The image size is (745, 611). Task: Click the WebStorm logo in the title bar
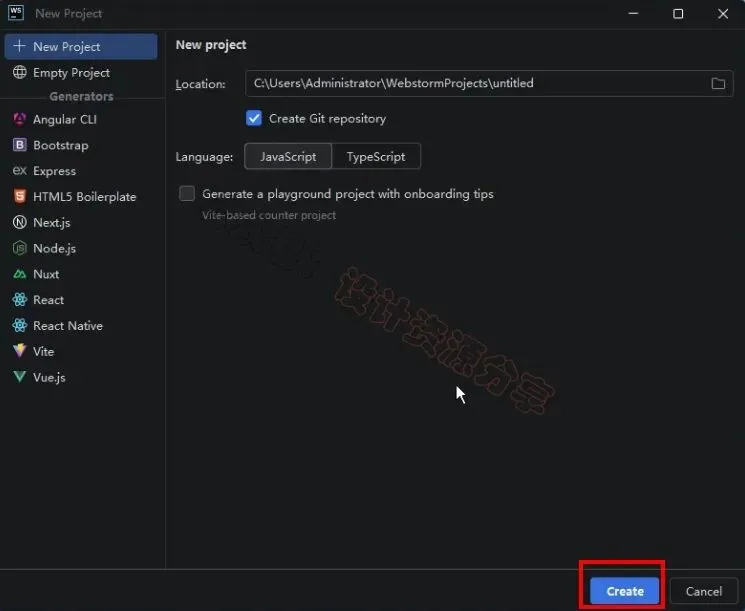16,13
